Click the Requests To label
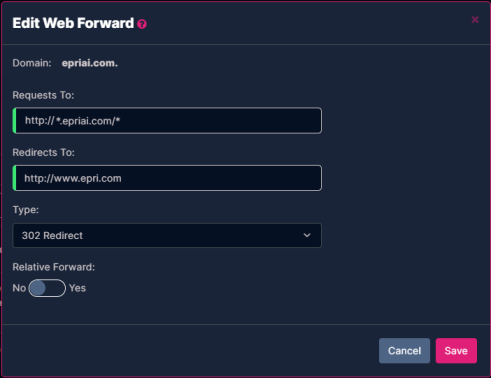The height and width of the screenshot is (379, 491). [43, 95]
